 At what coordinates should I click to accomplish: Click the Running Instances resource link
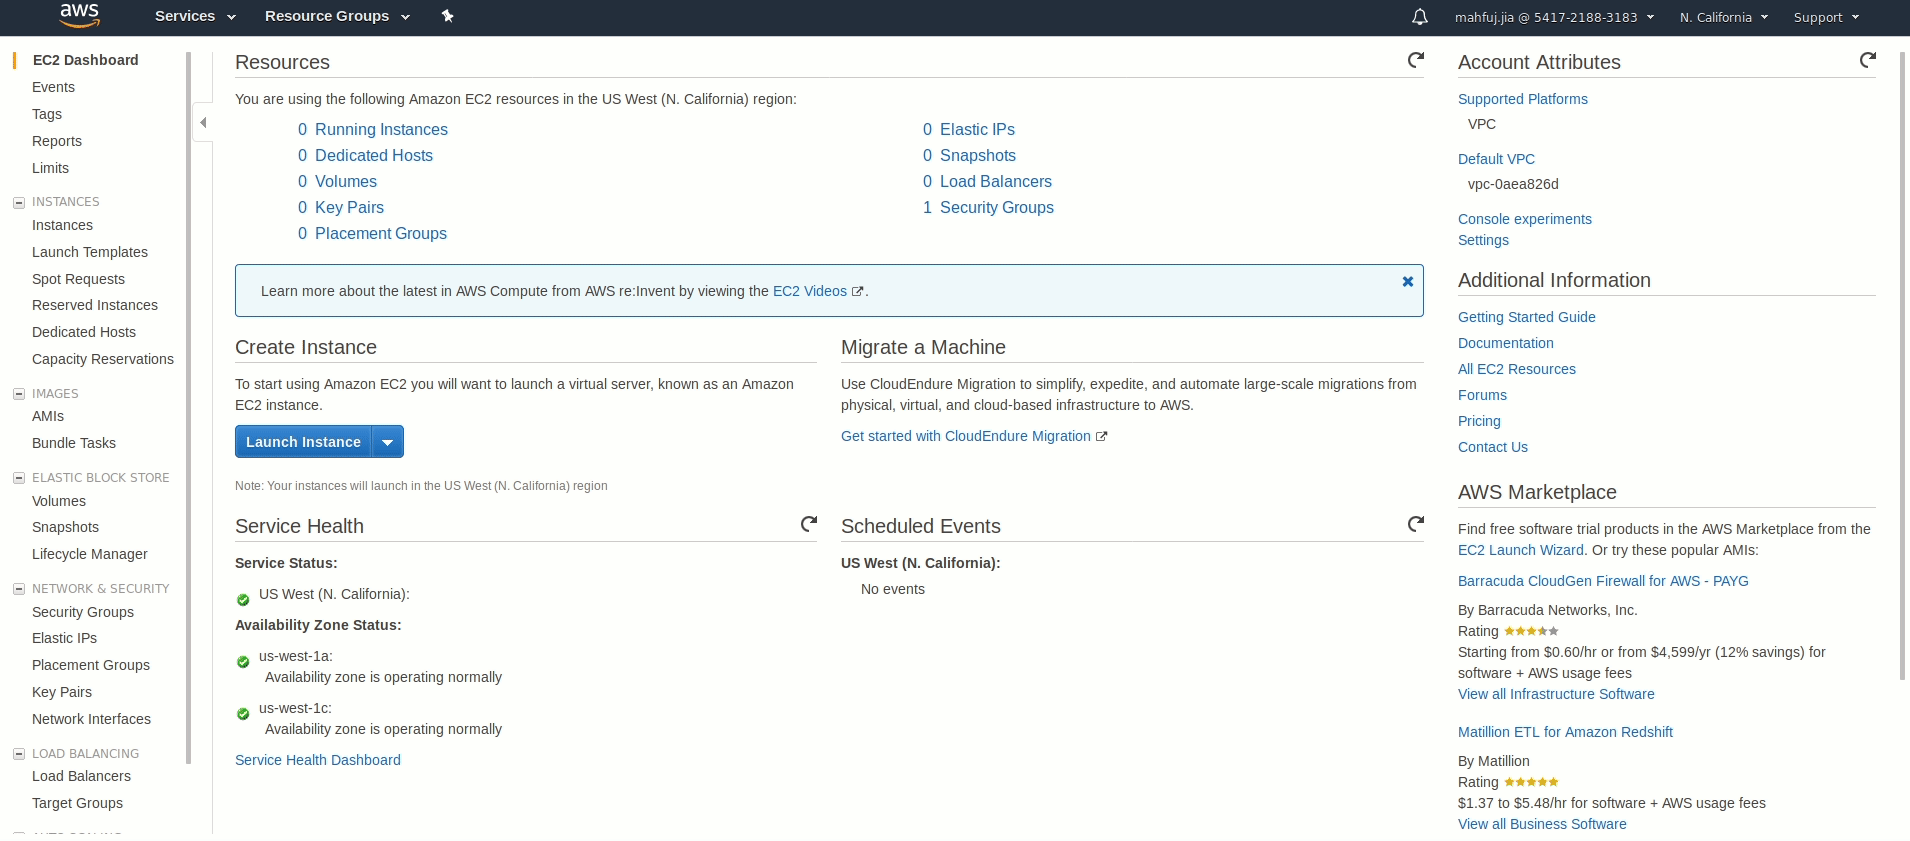pyautogui.click(x=381, y=129)
